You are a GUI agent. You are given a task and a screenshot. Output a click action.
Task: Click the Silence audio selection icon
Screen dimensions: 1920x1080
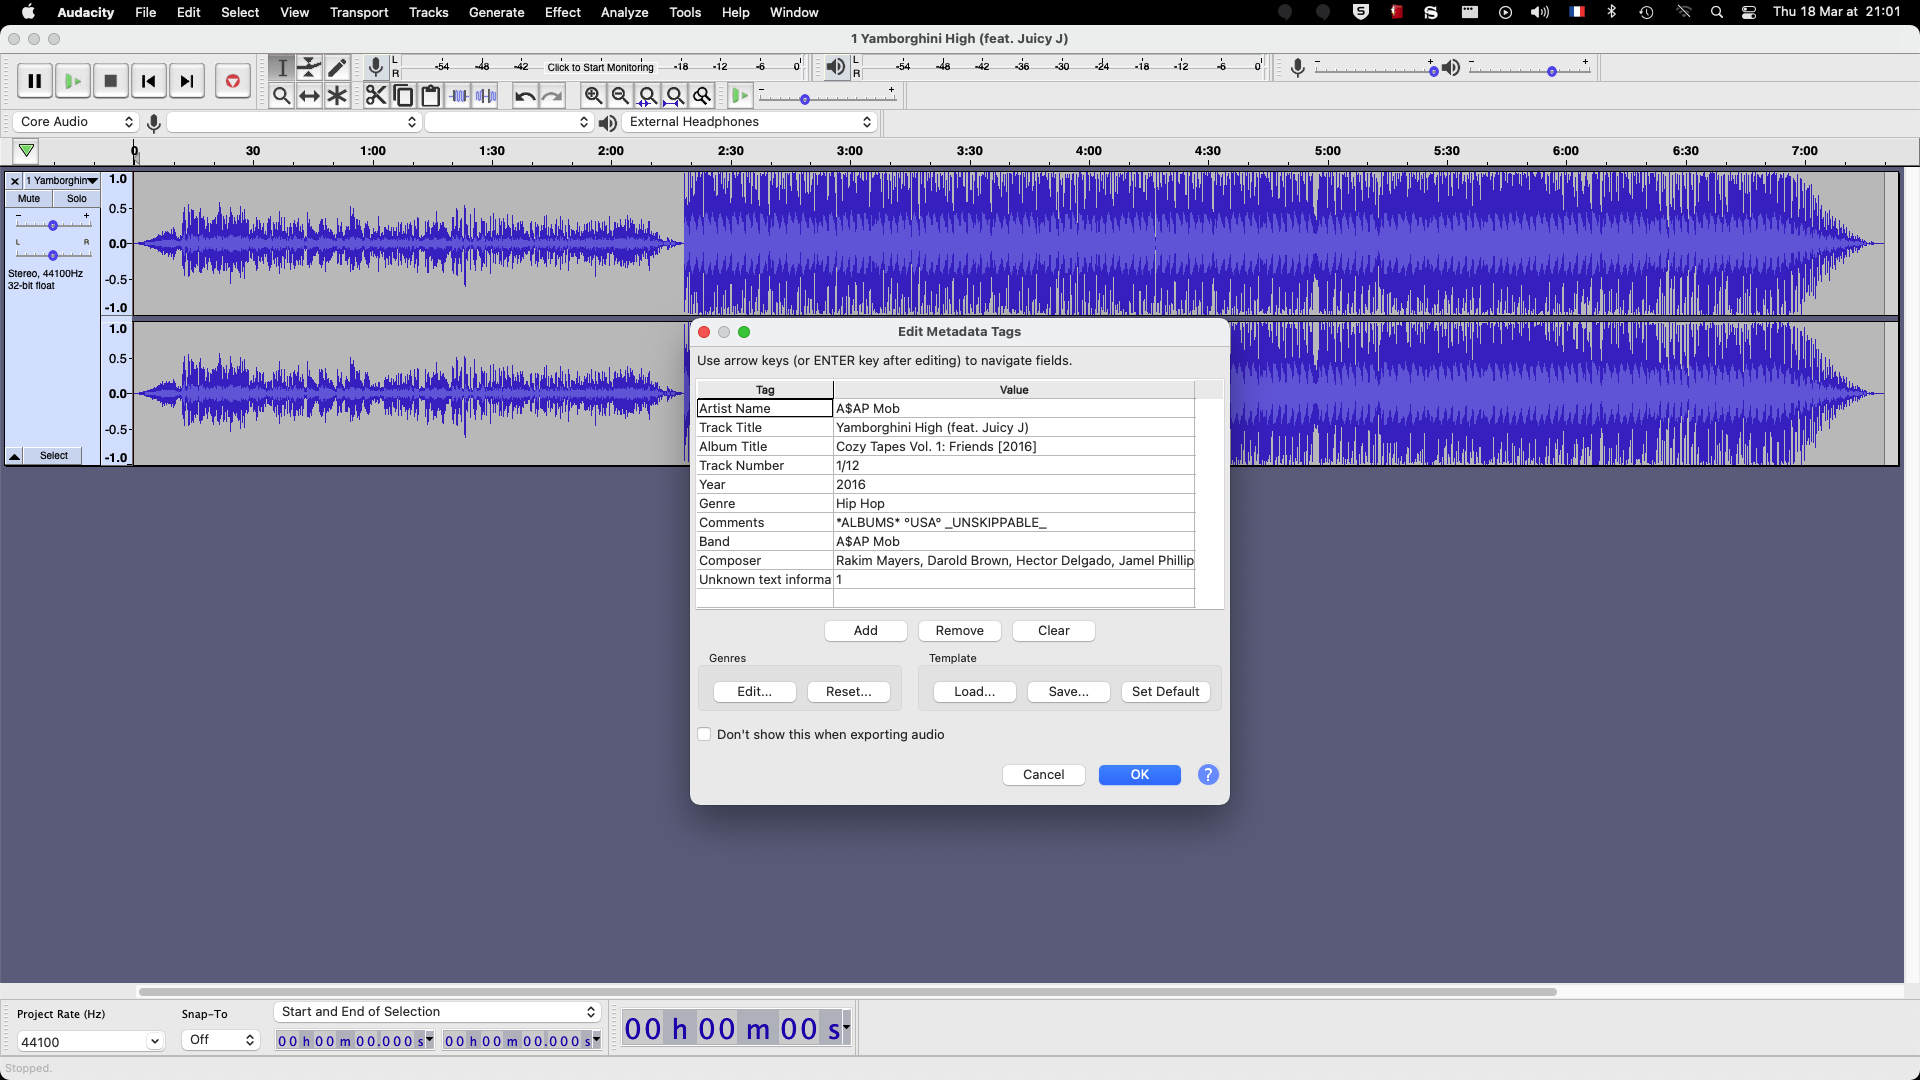[486, 96]
